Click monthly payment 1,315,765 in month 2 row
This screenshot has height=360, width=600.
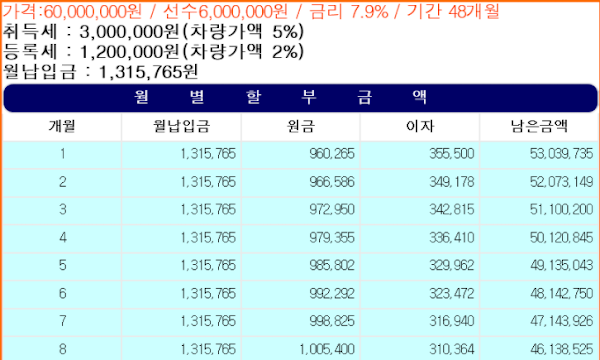click(x=208, y=182)
